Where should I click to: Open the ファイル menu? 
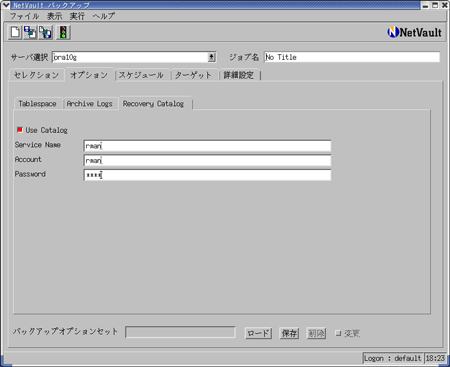tap(24, 16)
